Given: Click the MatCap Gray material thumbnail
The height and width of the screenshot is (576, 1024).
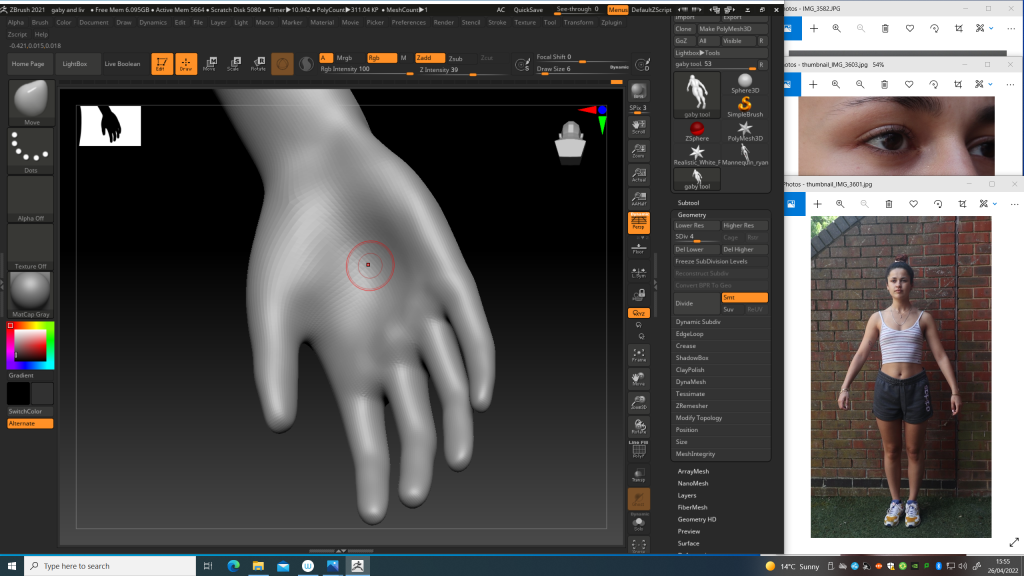Looking at the screenshot, I should tap(30, 294).
